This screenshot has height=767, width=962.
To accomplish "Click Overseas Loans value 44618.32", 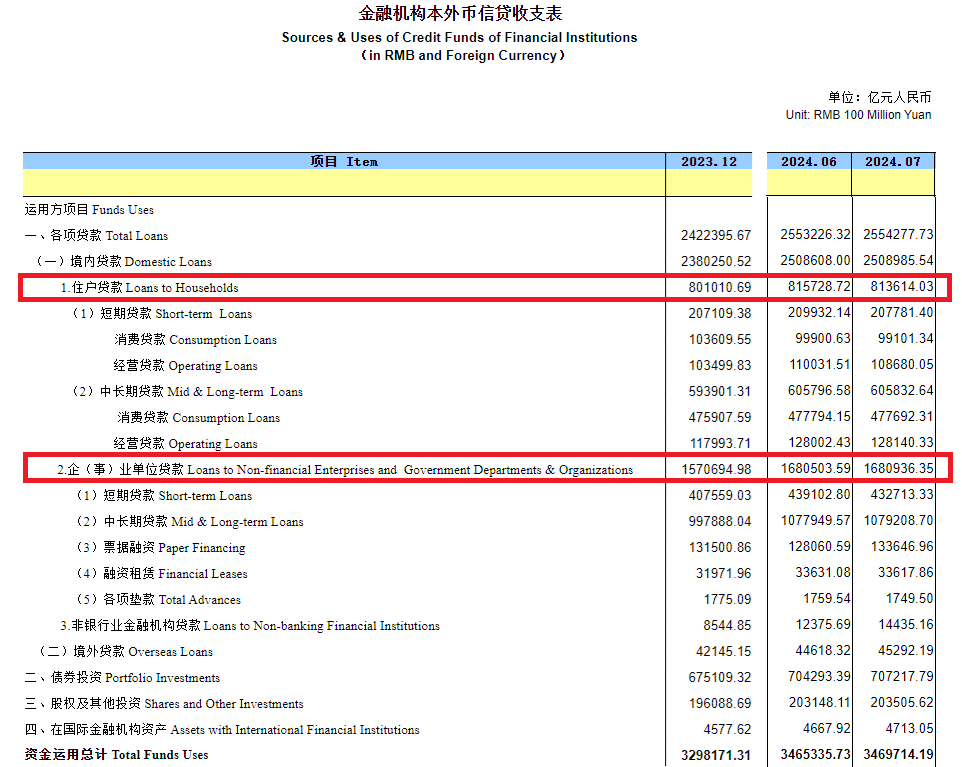I will 823,650.
